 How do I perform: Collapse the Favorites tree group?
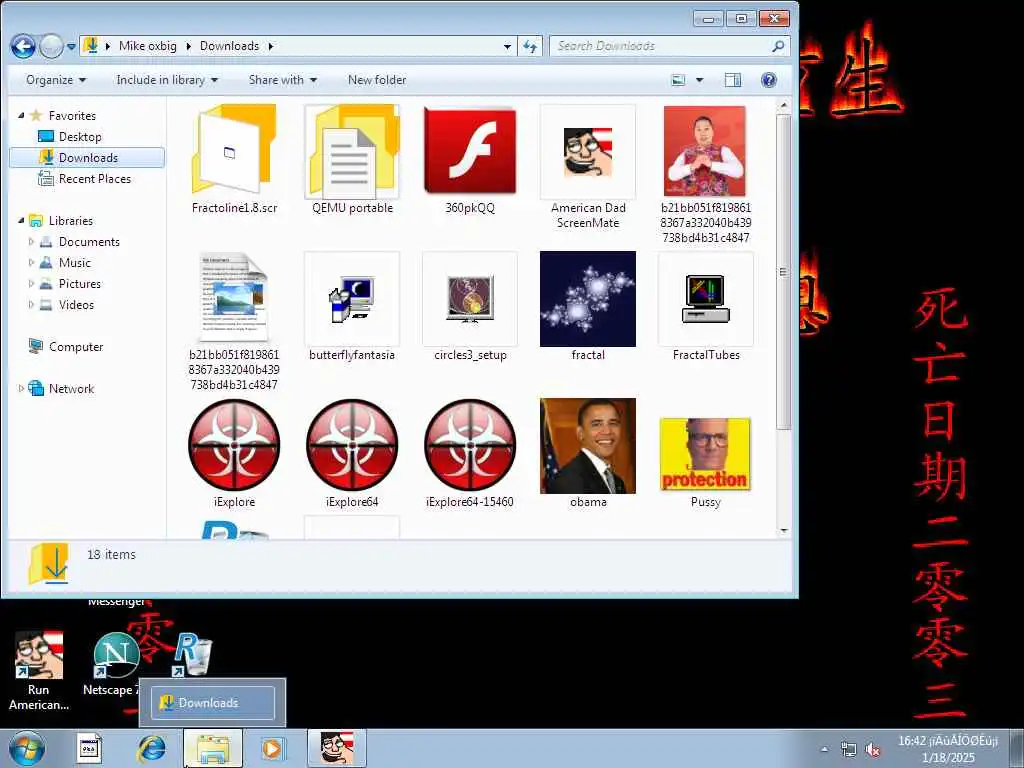[21, 115]
